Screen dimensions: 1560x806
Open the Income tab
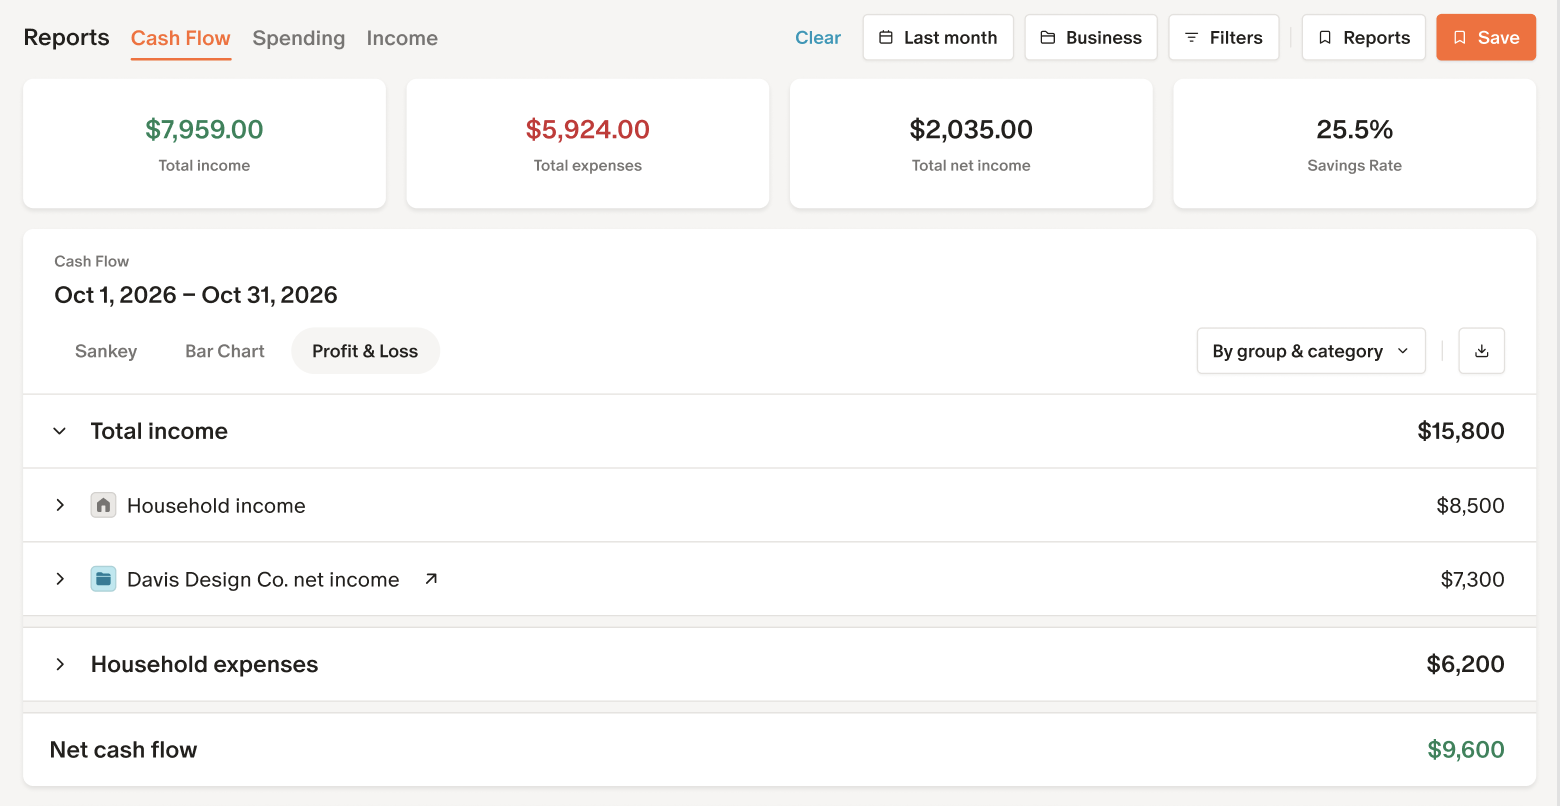tap(402, 38)
